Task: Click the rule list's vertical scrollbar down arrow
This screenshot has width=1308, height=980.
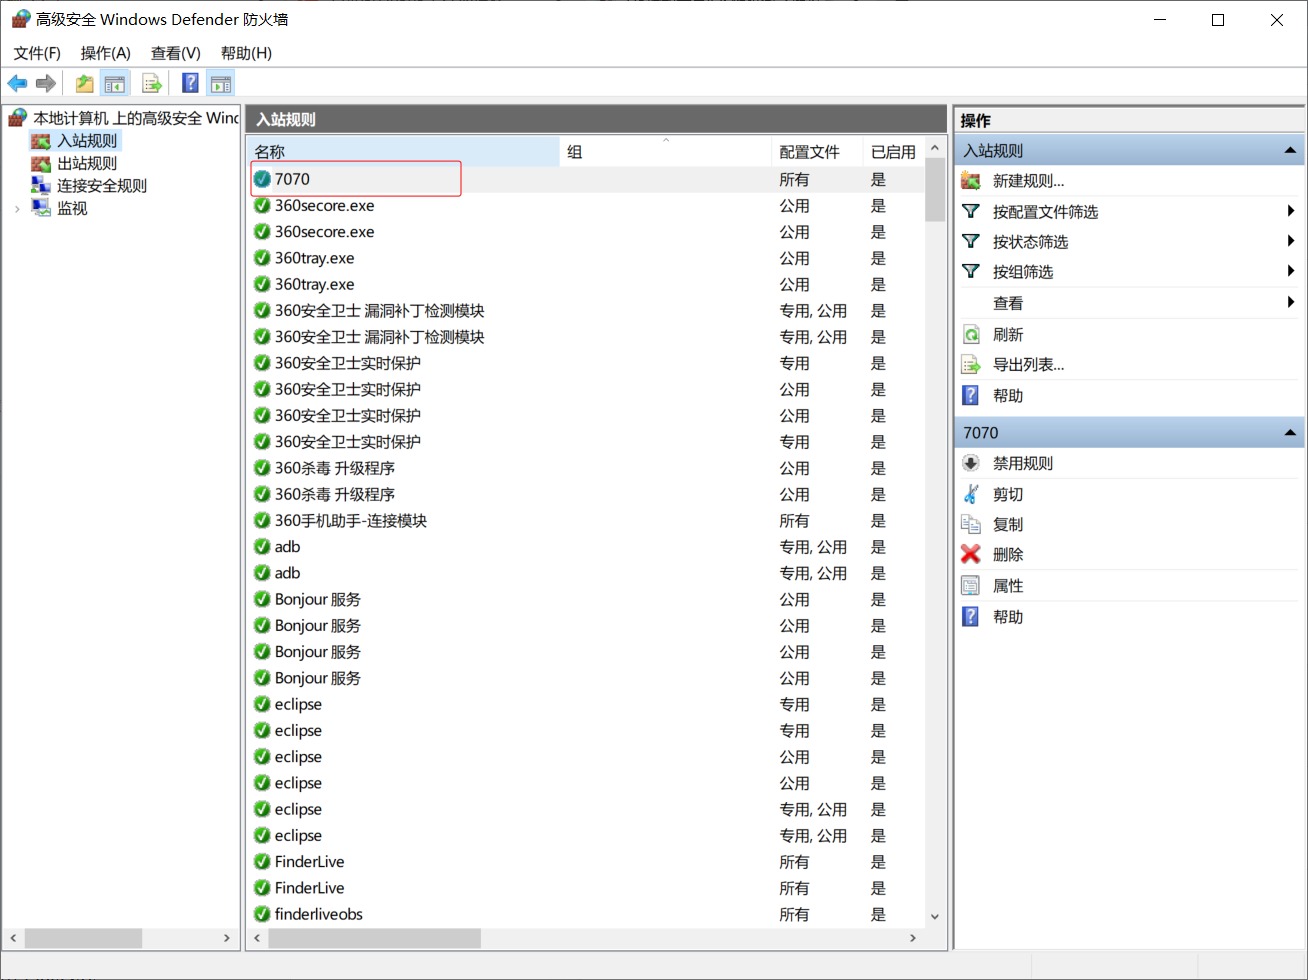Action: tap(935, 917)
